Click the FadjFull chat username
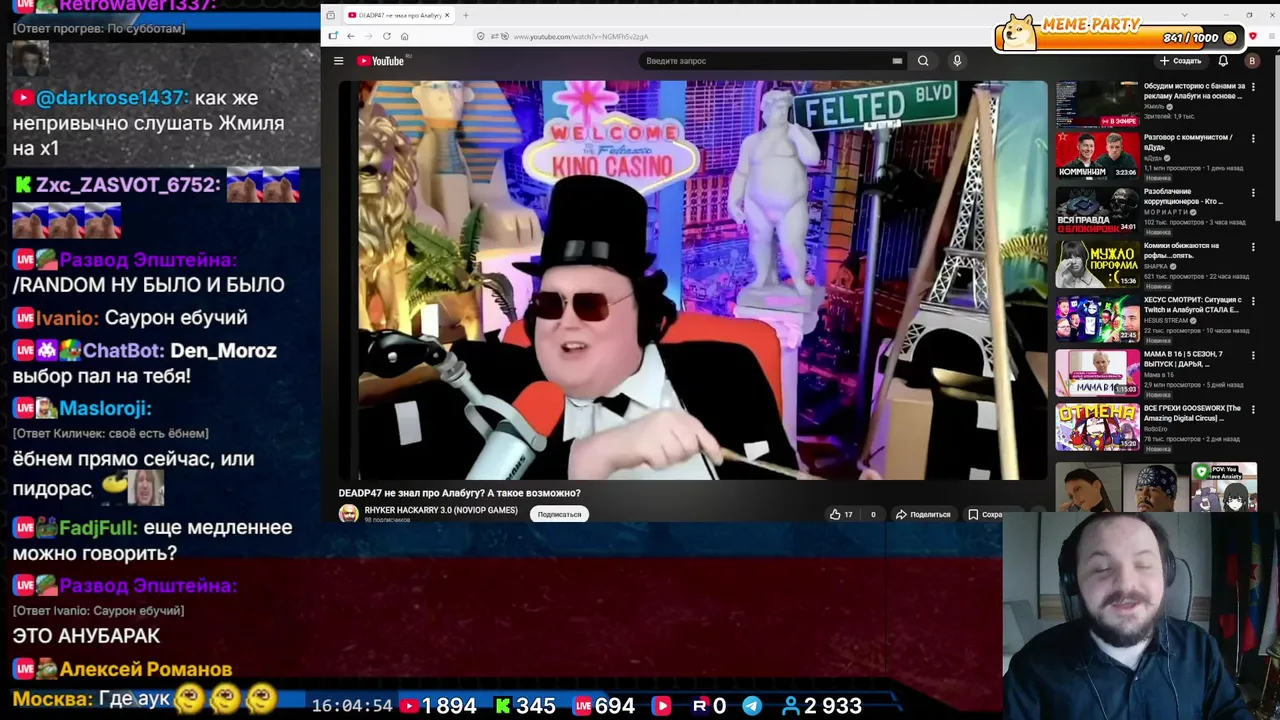Screen dimensions: 1280x720 (98, 527)
